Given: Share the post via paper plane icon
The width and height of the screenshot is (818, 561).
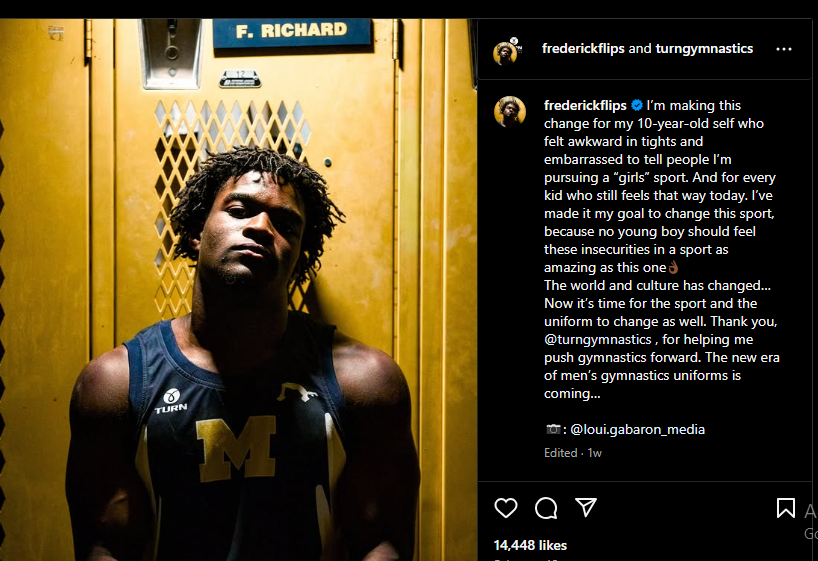Looking at the screenshot, I should click(586, 508).
